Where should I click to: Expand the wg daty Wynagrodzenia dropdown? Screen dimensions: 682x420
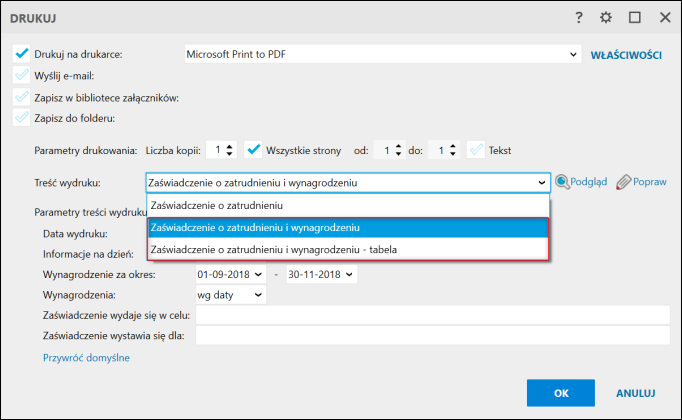[258, 295]
